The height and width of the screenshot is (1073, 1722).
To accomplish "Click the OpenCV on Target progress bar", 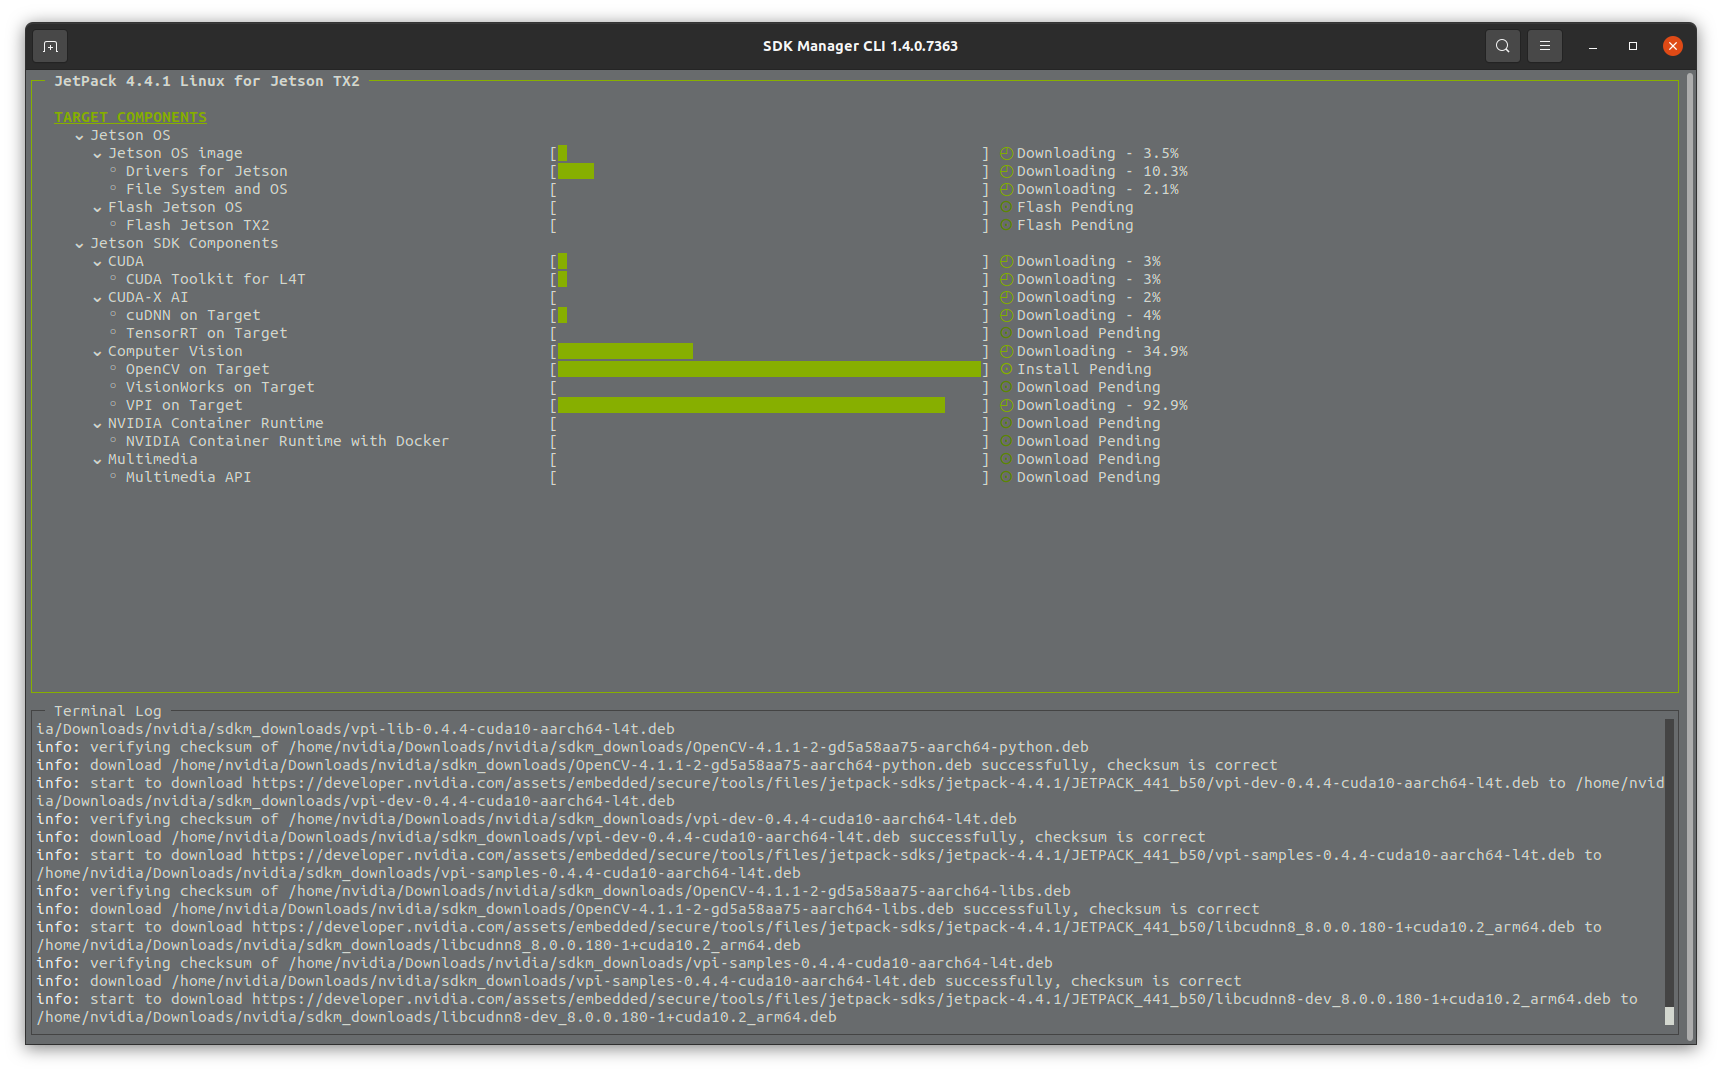I will coord(769,369).
